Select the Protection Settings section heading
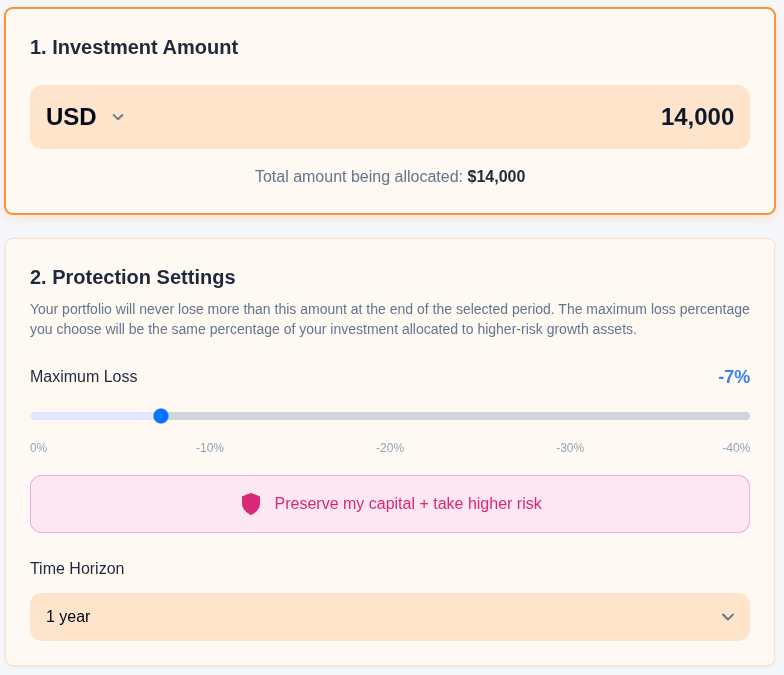 point(133,277)
